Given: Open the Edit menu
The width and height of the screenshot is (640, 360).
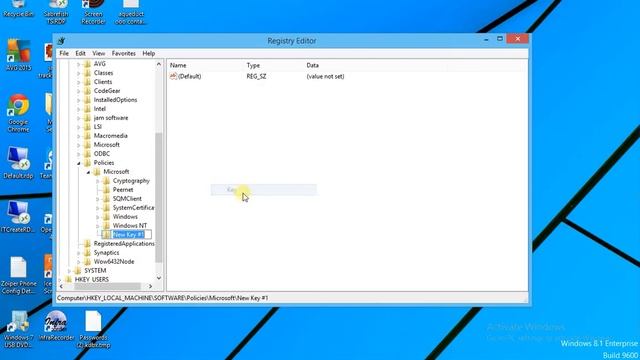Looking at the screenshot, I should point(80,53).
